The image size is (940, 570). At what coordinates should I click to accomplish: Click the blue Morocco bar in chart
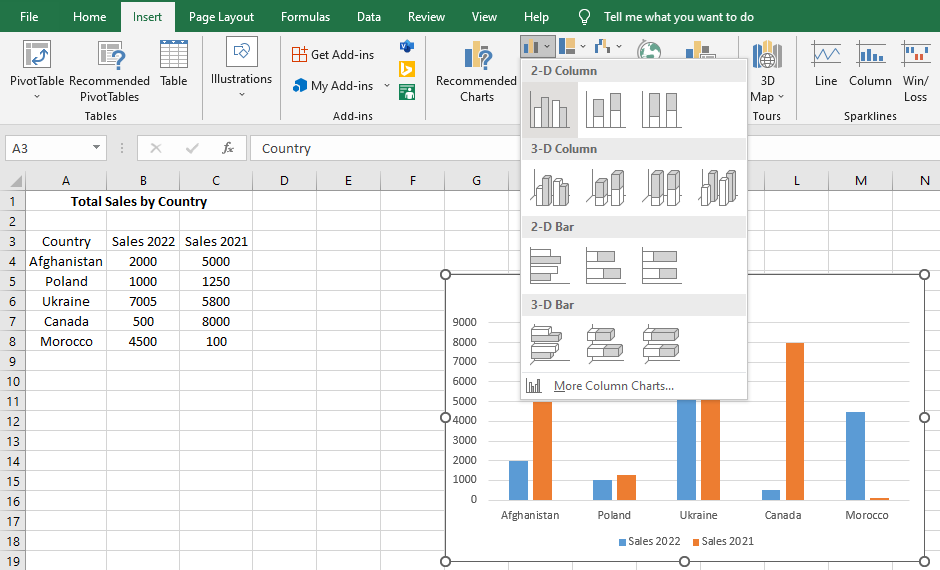coord(855,456)
